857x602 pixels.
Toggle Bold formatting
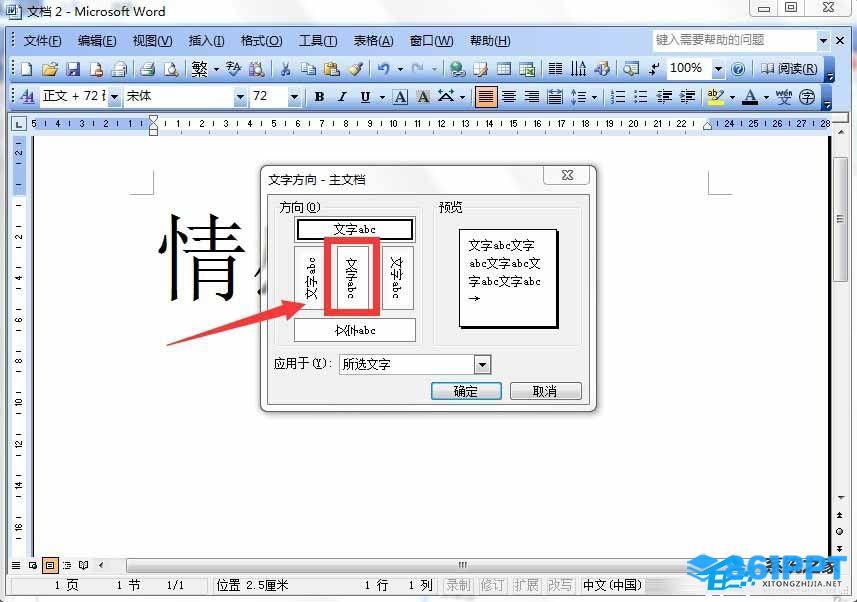pos(319,97)
